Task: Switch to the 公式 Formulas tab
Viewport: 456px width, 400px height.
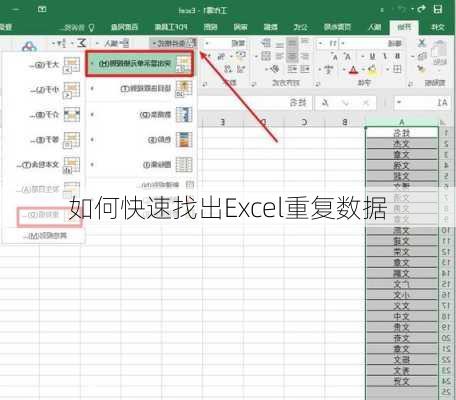Action: click(x=301, y=27)
